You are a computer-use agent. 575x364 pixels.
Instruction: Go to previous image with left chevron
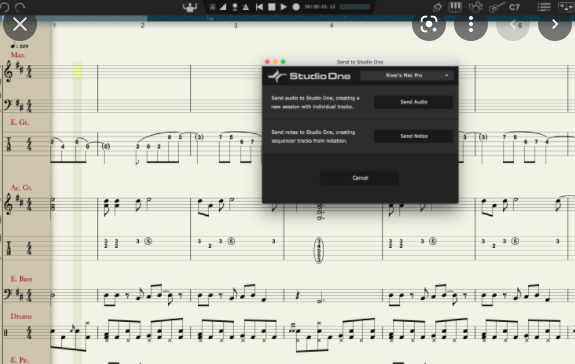[513, 25]
